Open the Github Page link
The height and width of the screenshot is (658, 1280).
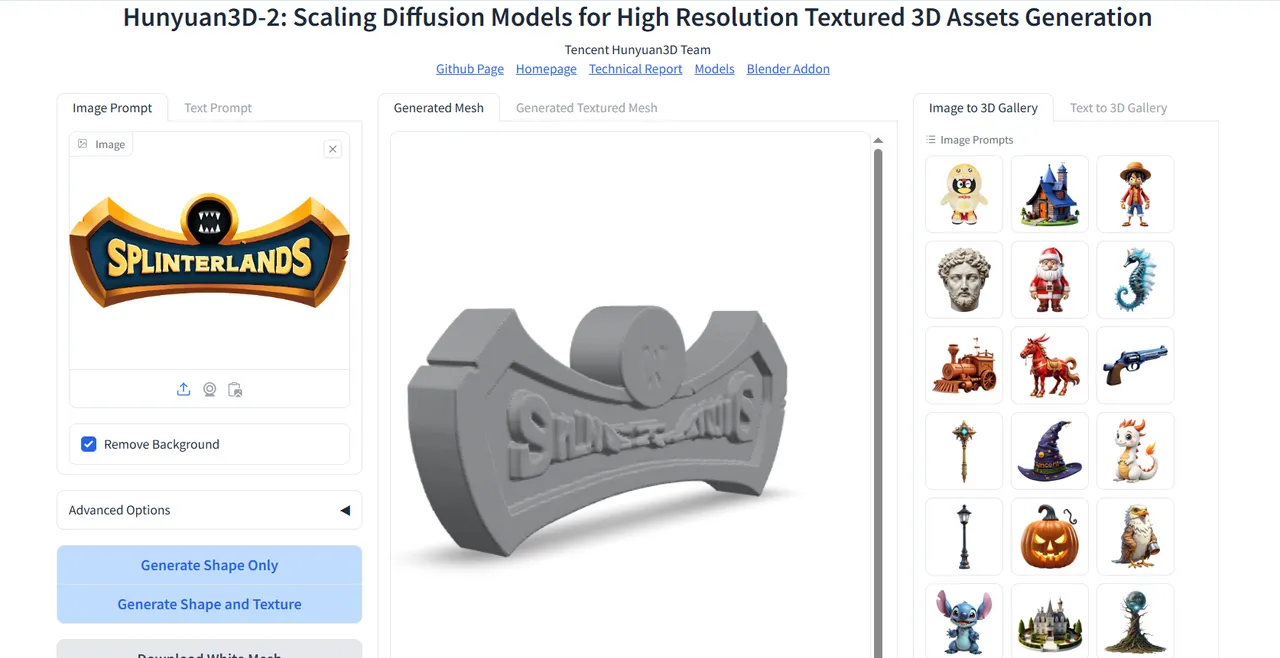point(470,69)
